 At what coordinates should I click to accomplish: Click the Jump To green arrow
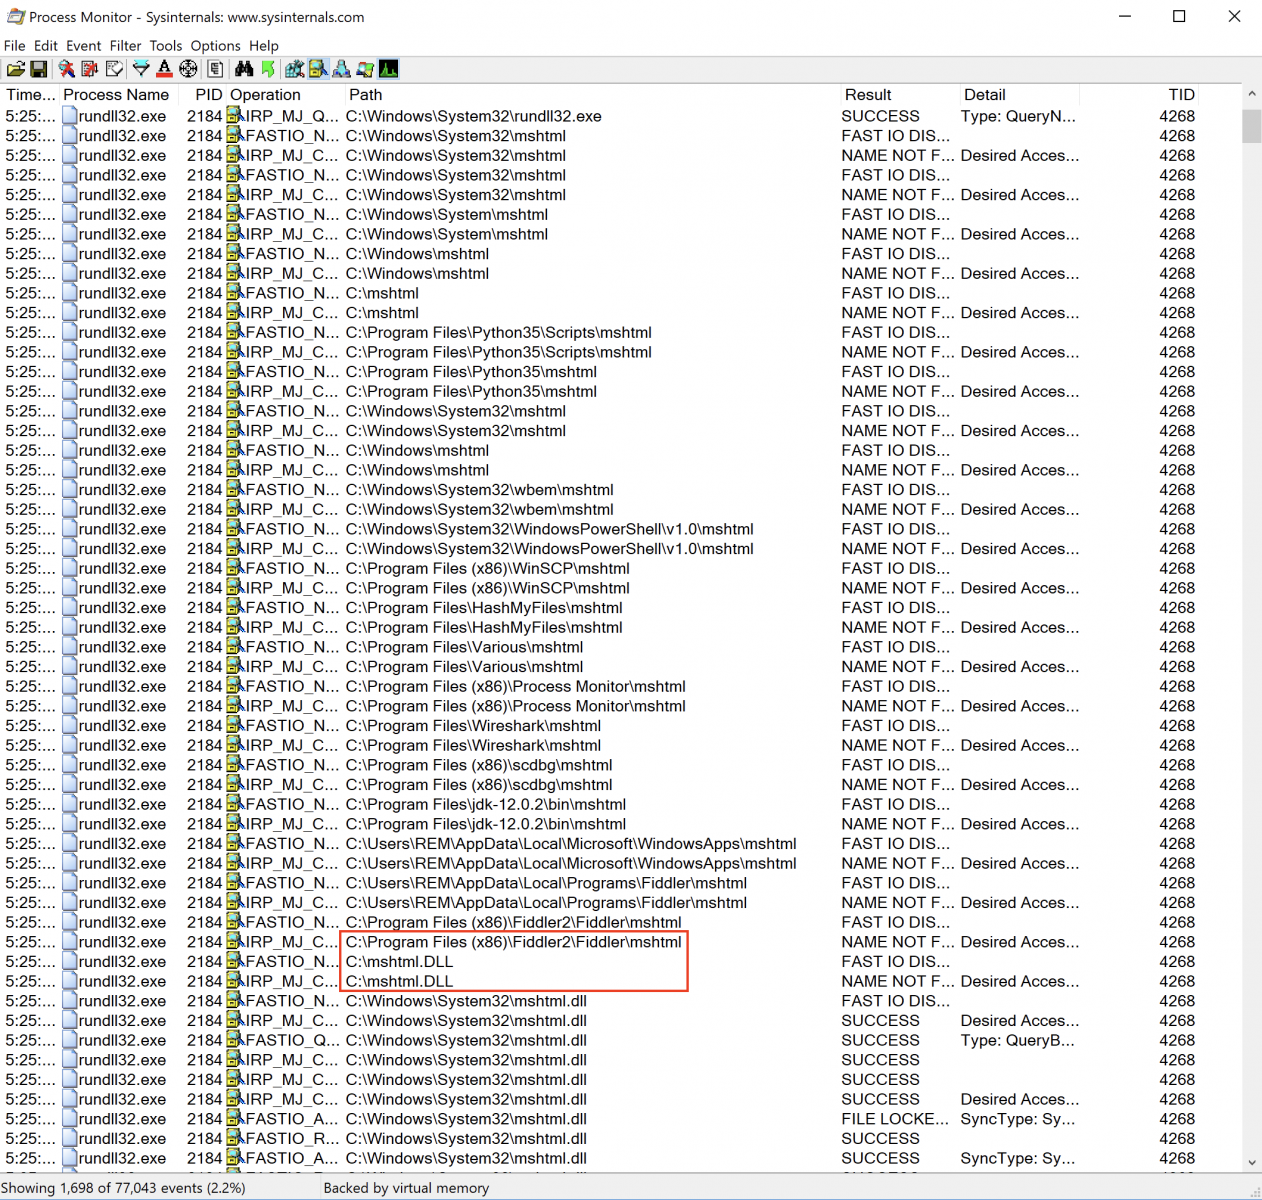[268, 69]
